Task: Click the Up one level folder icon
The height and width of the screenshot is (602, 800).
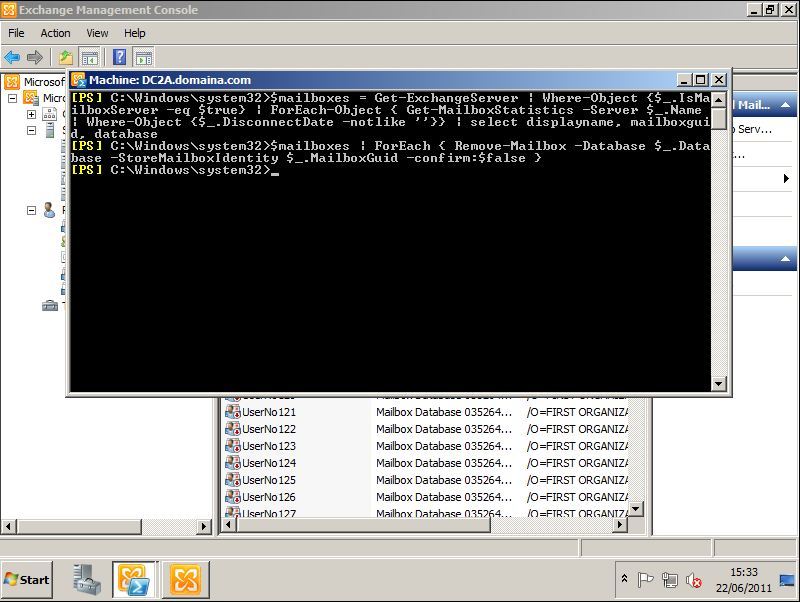Action: coord(66,57)
